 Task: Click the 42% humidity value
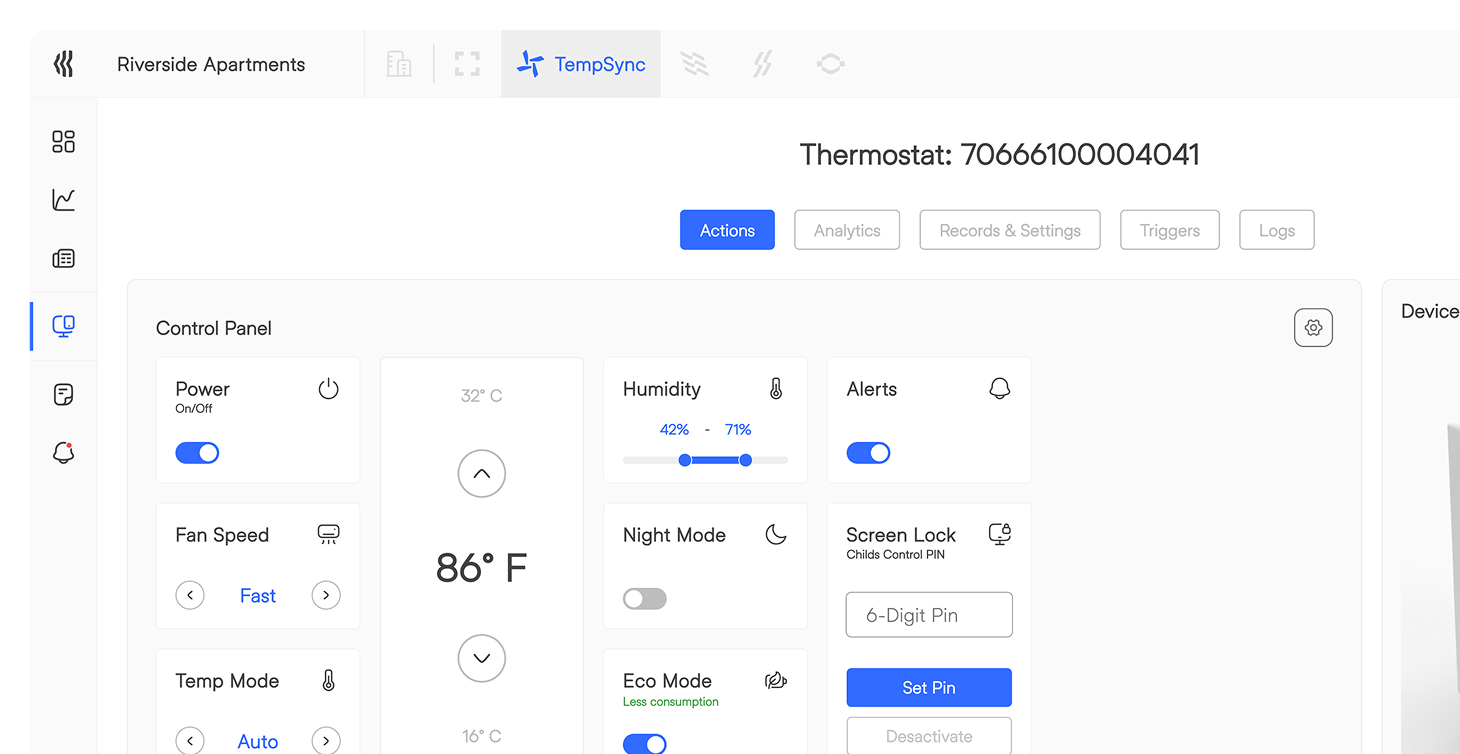(674, 430)
